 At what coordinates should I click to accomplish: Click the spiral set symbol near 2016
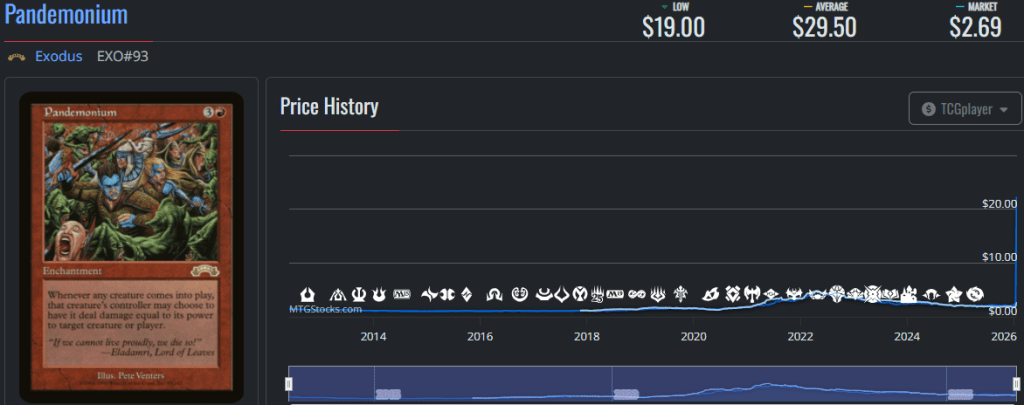[519, 294]
